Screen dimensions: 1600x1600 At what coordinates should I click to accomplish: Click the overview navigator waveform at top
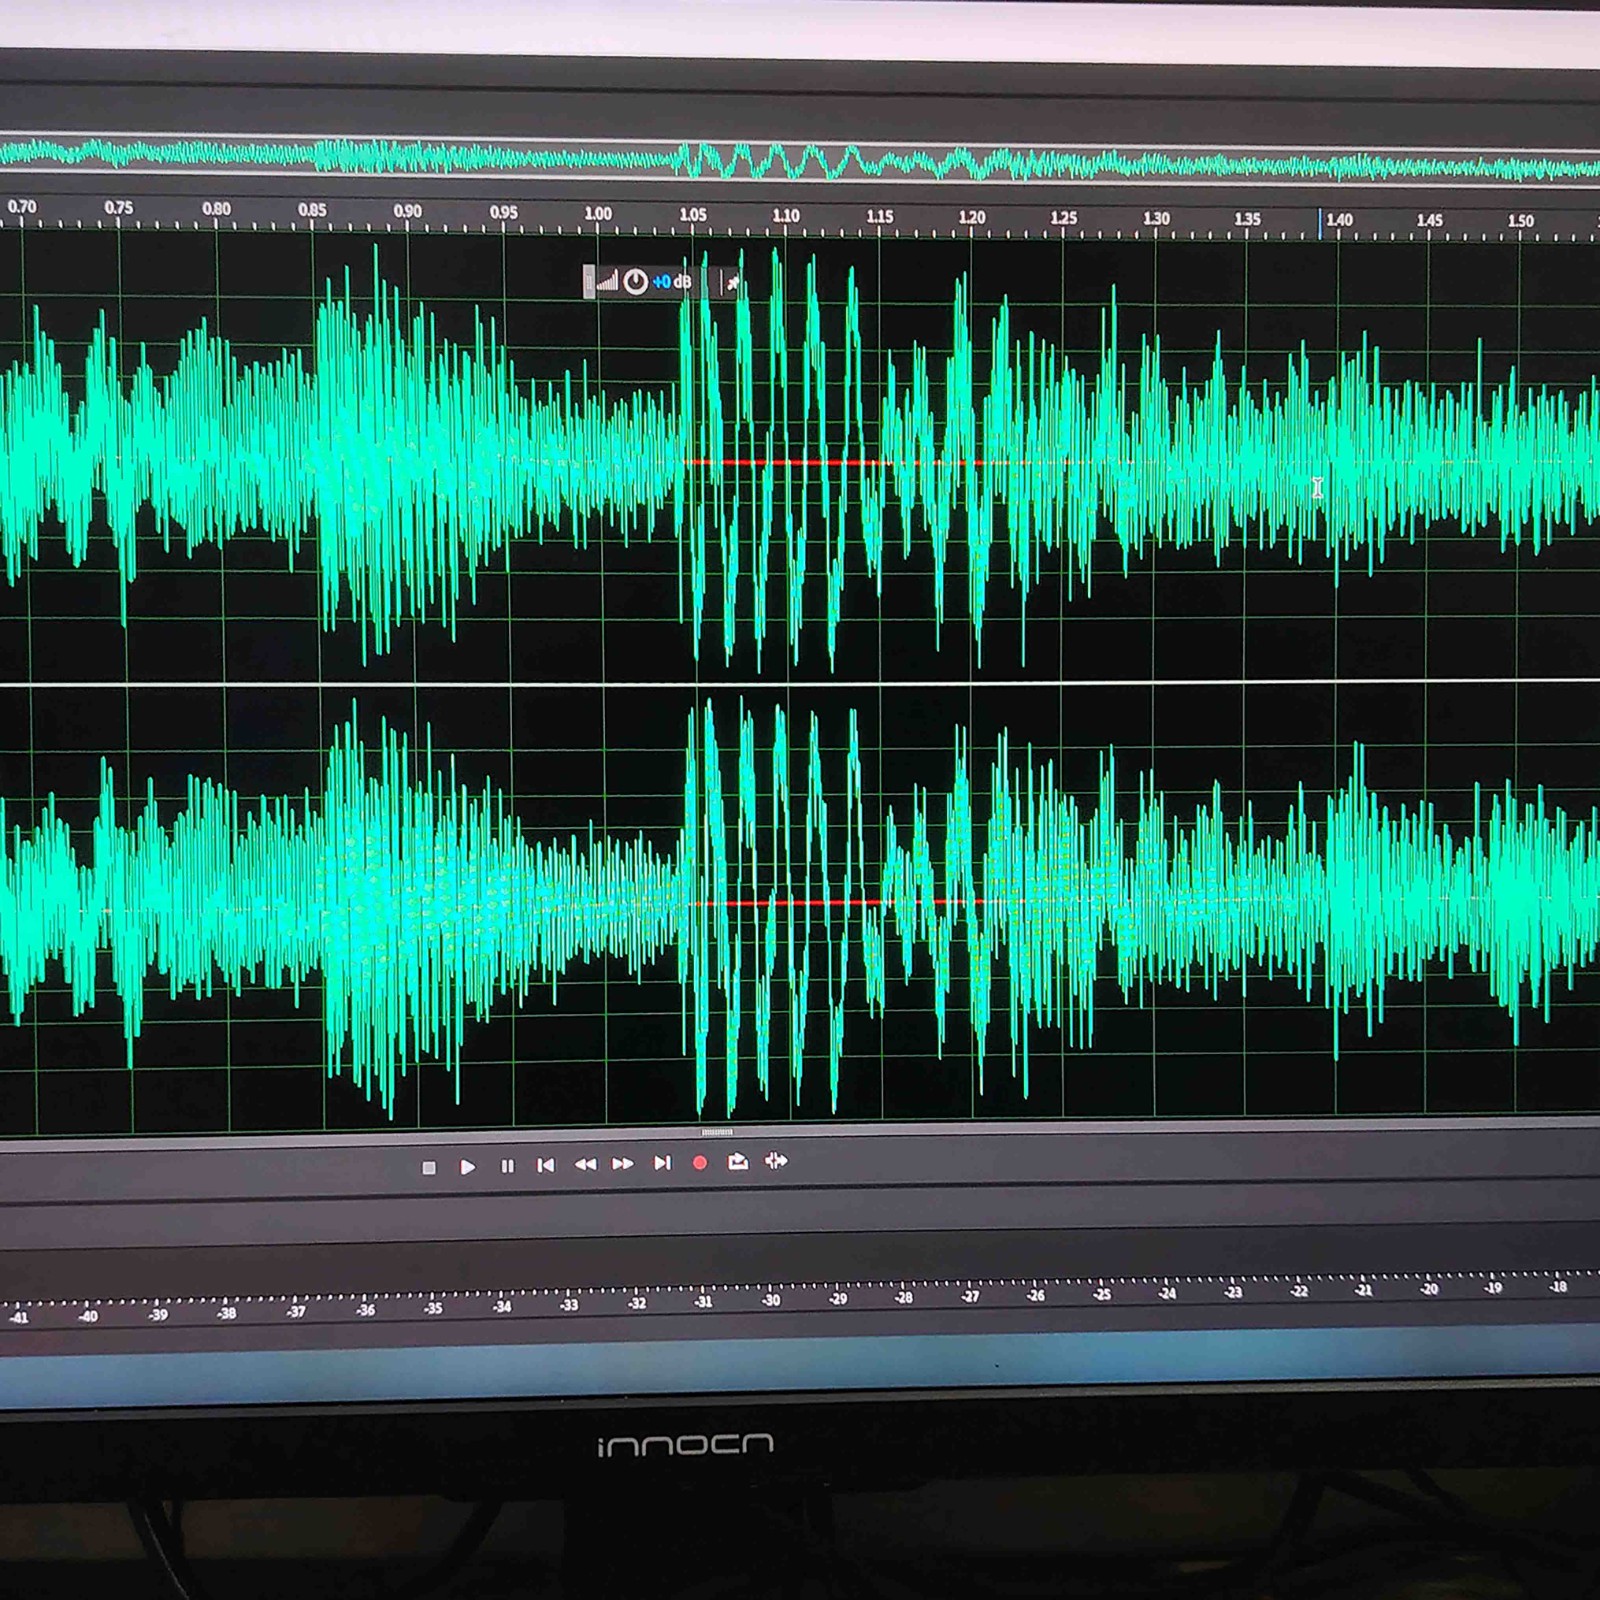pyautogui.click(x=800, y=160)
